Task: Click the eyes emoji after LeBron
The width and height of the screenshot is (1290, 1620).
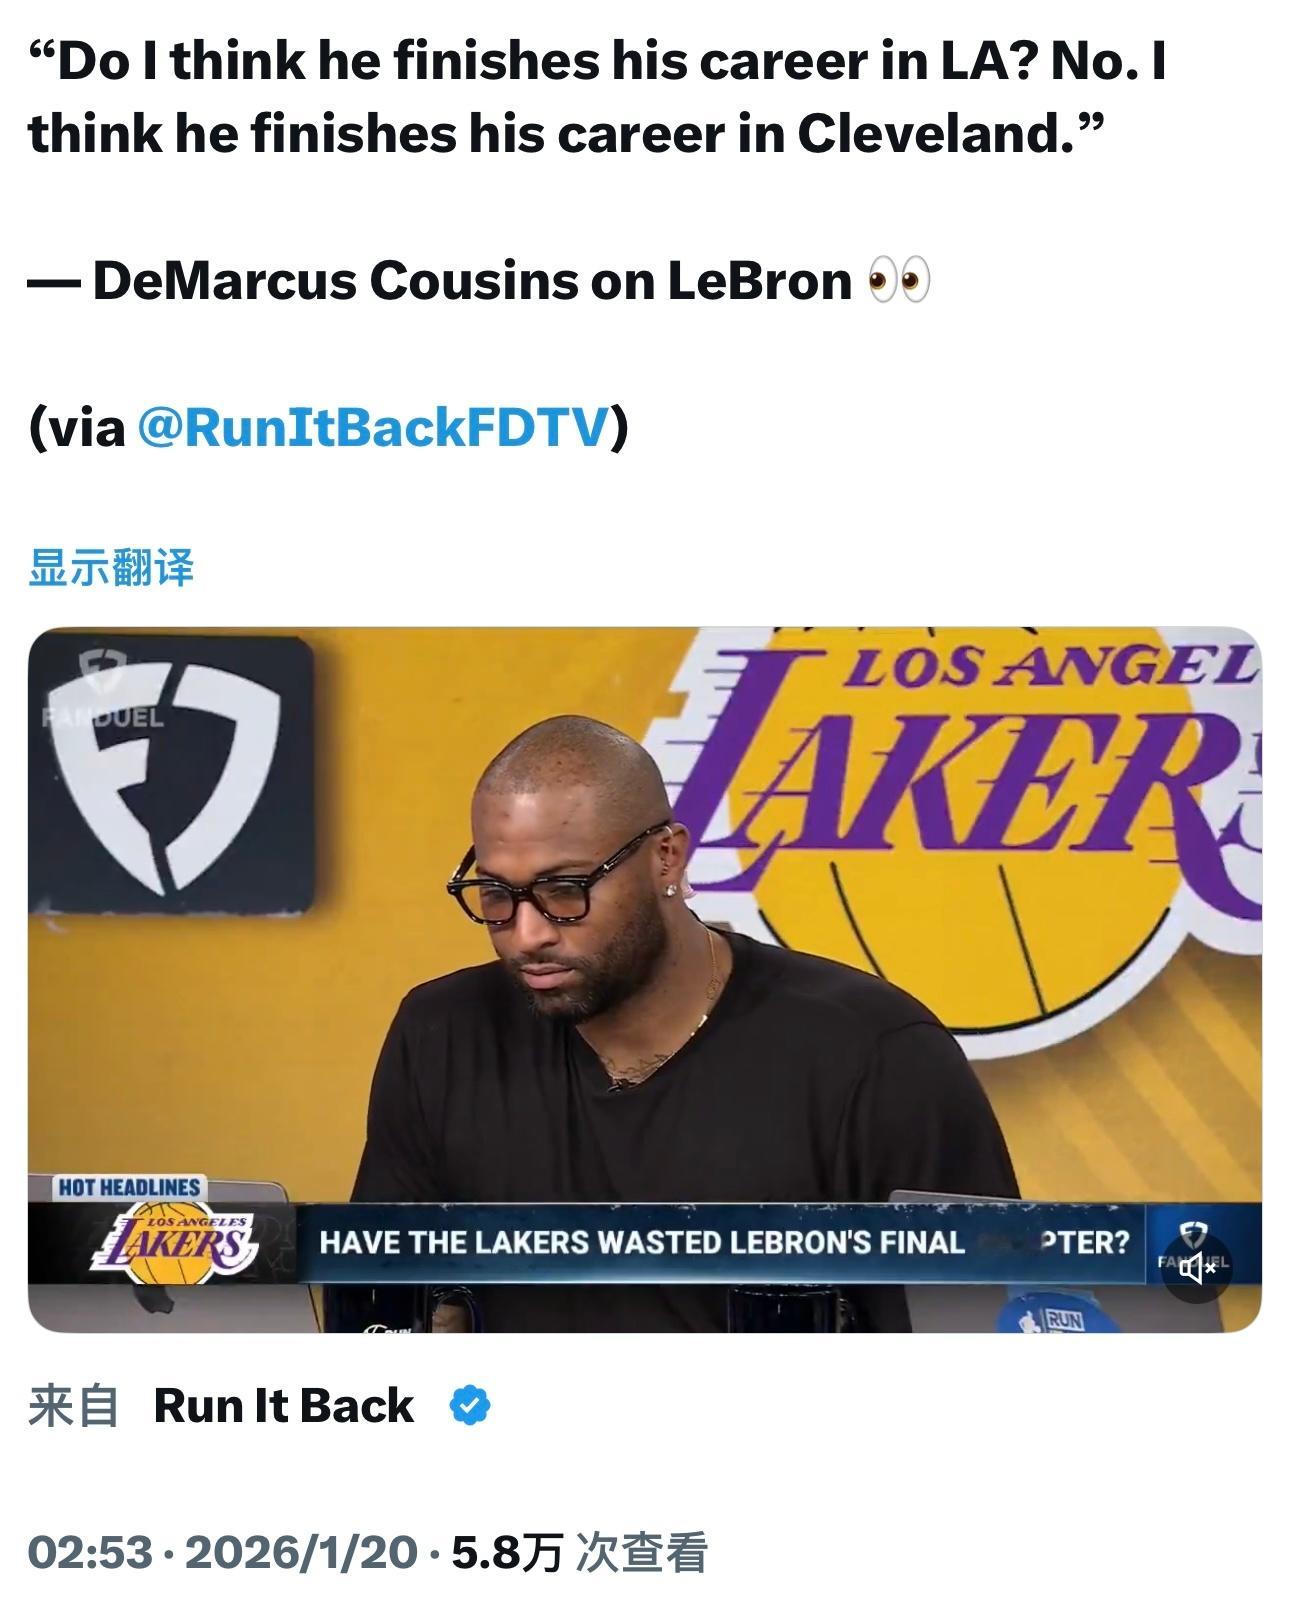Action: (898, 281)
